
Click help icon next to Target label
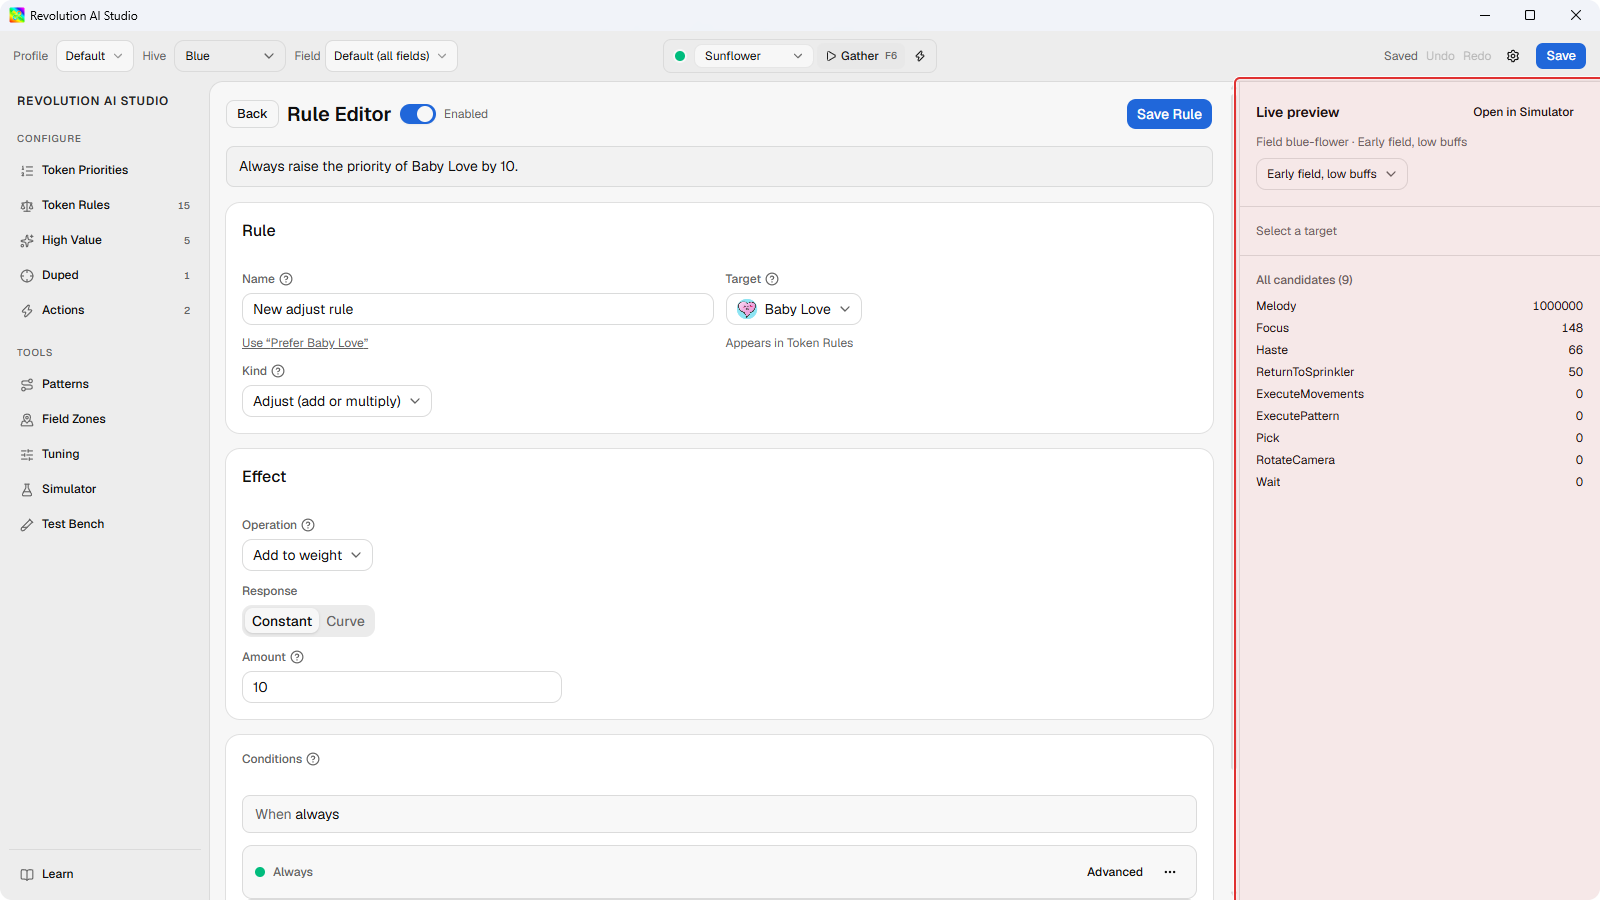coord(772,279)
